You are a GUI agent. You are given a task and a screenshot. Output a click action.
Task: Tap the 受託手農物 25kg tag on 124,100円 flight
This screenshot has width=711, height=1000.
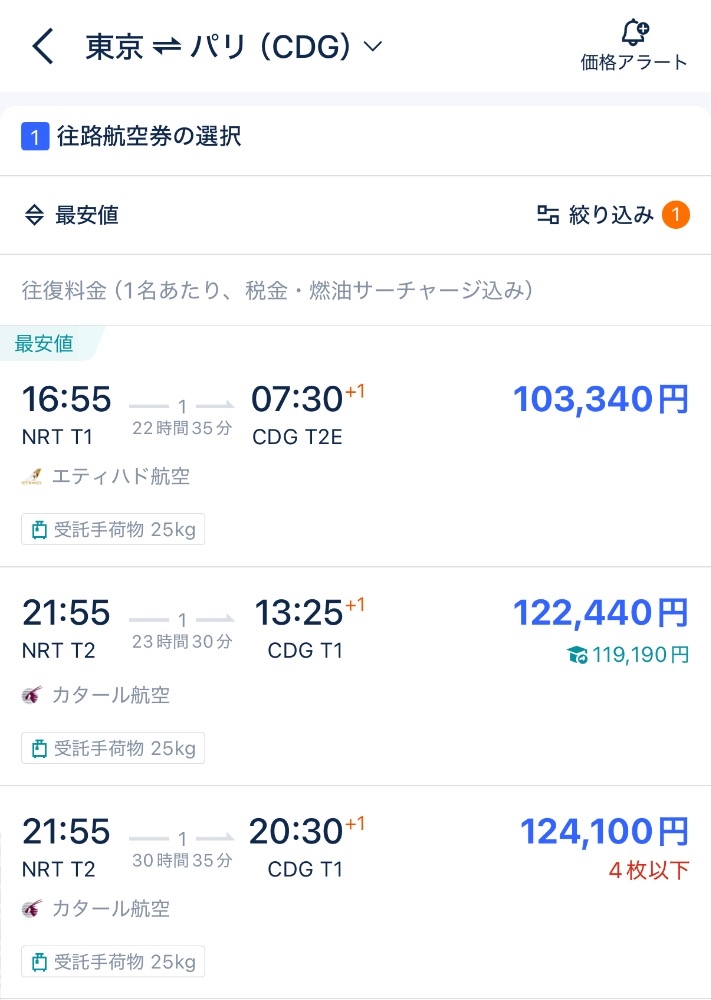coord(113,961)
